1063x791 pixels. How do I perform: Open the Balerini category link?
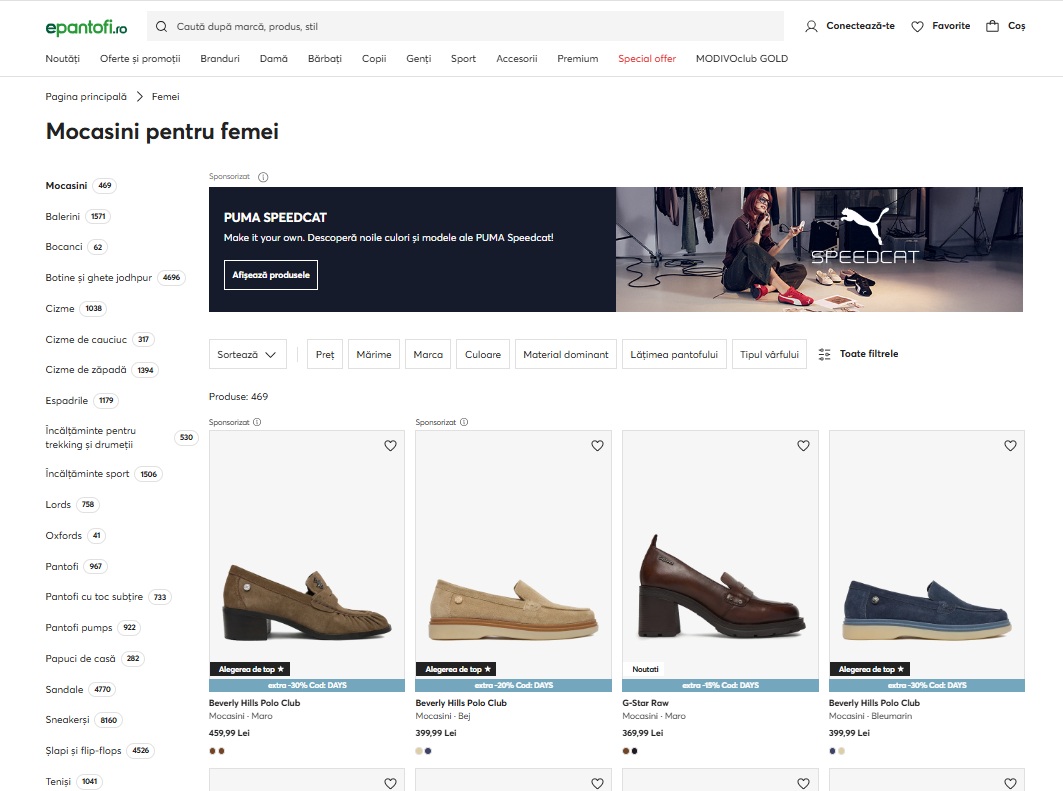pyautogui.click(x=63, y=216)
